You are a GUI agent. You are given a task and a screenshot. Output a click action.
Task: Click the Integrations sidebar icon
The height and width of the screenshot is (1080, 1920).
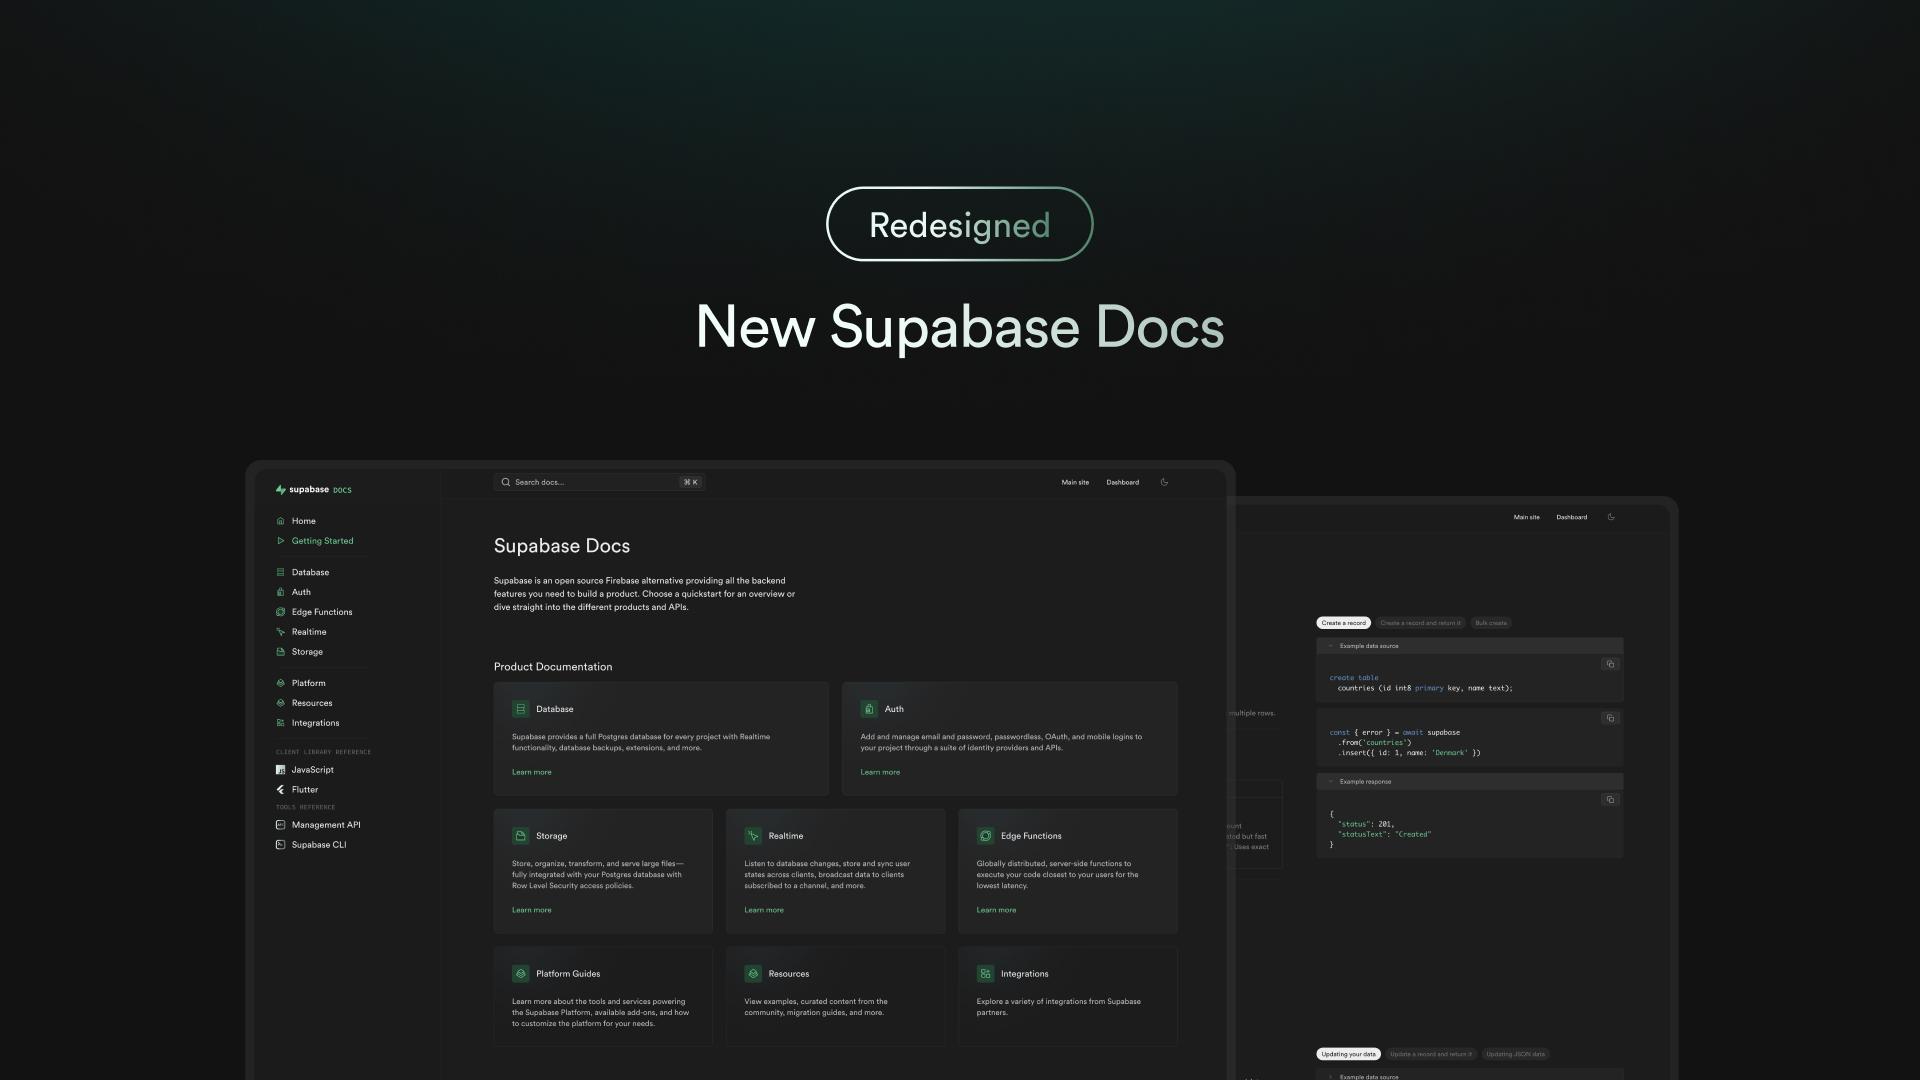click(280, 723)
